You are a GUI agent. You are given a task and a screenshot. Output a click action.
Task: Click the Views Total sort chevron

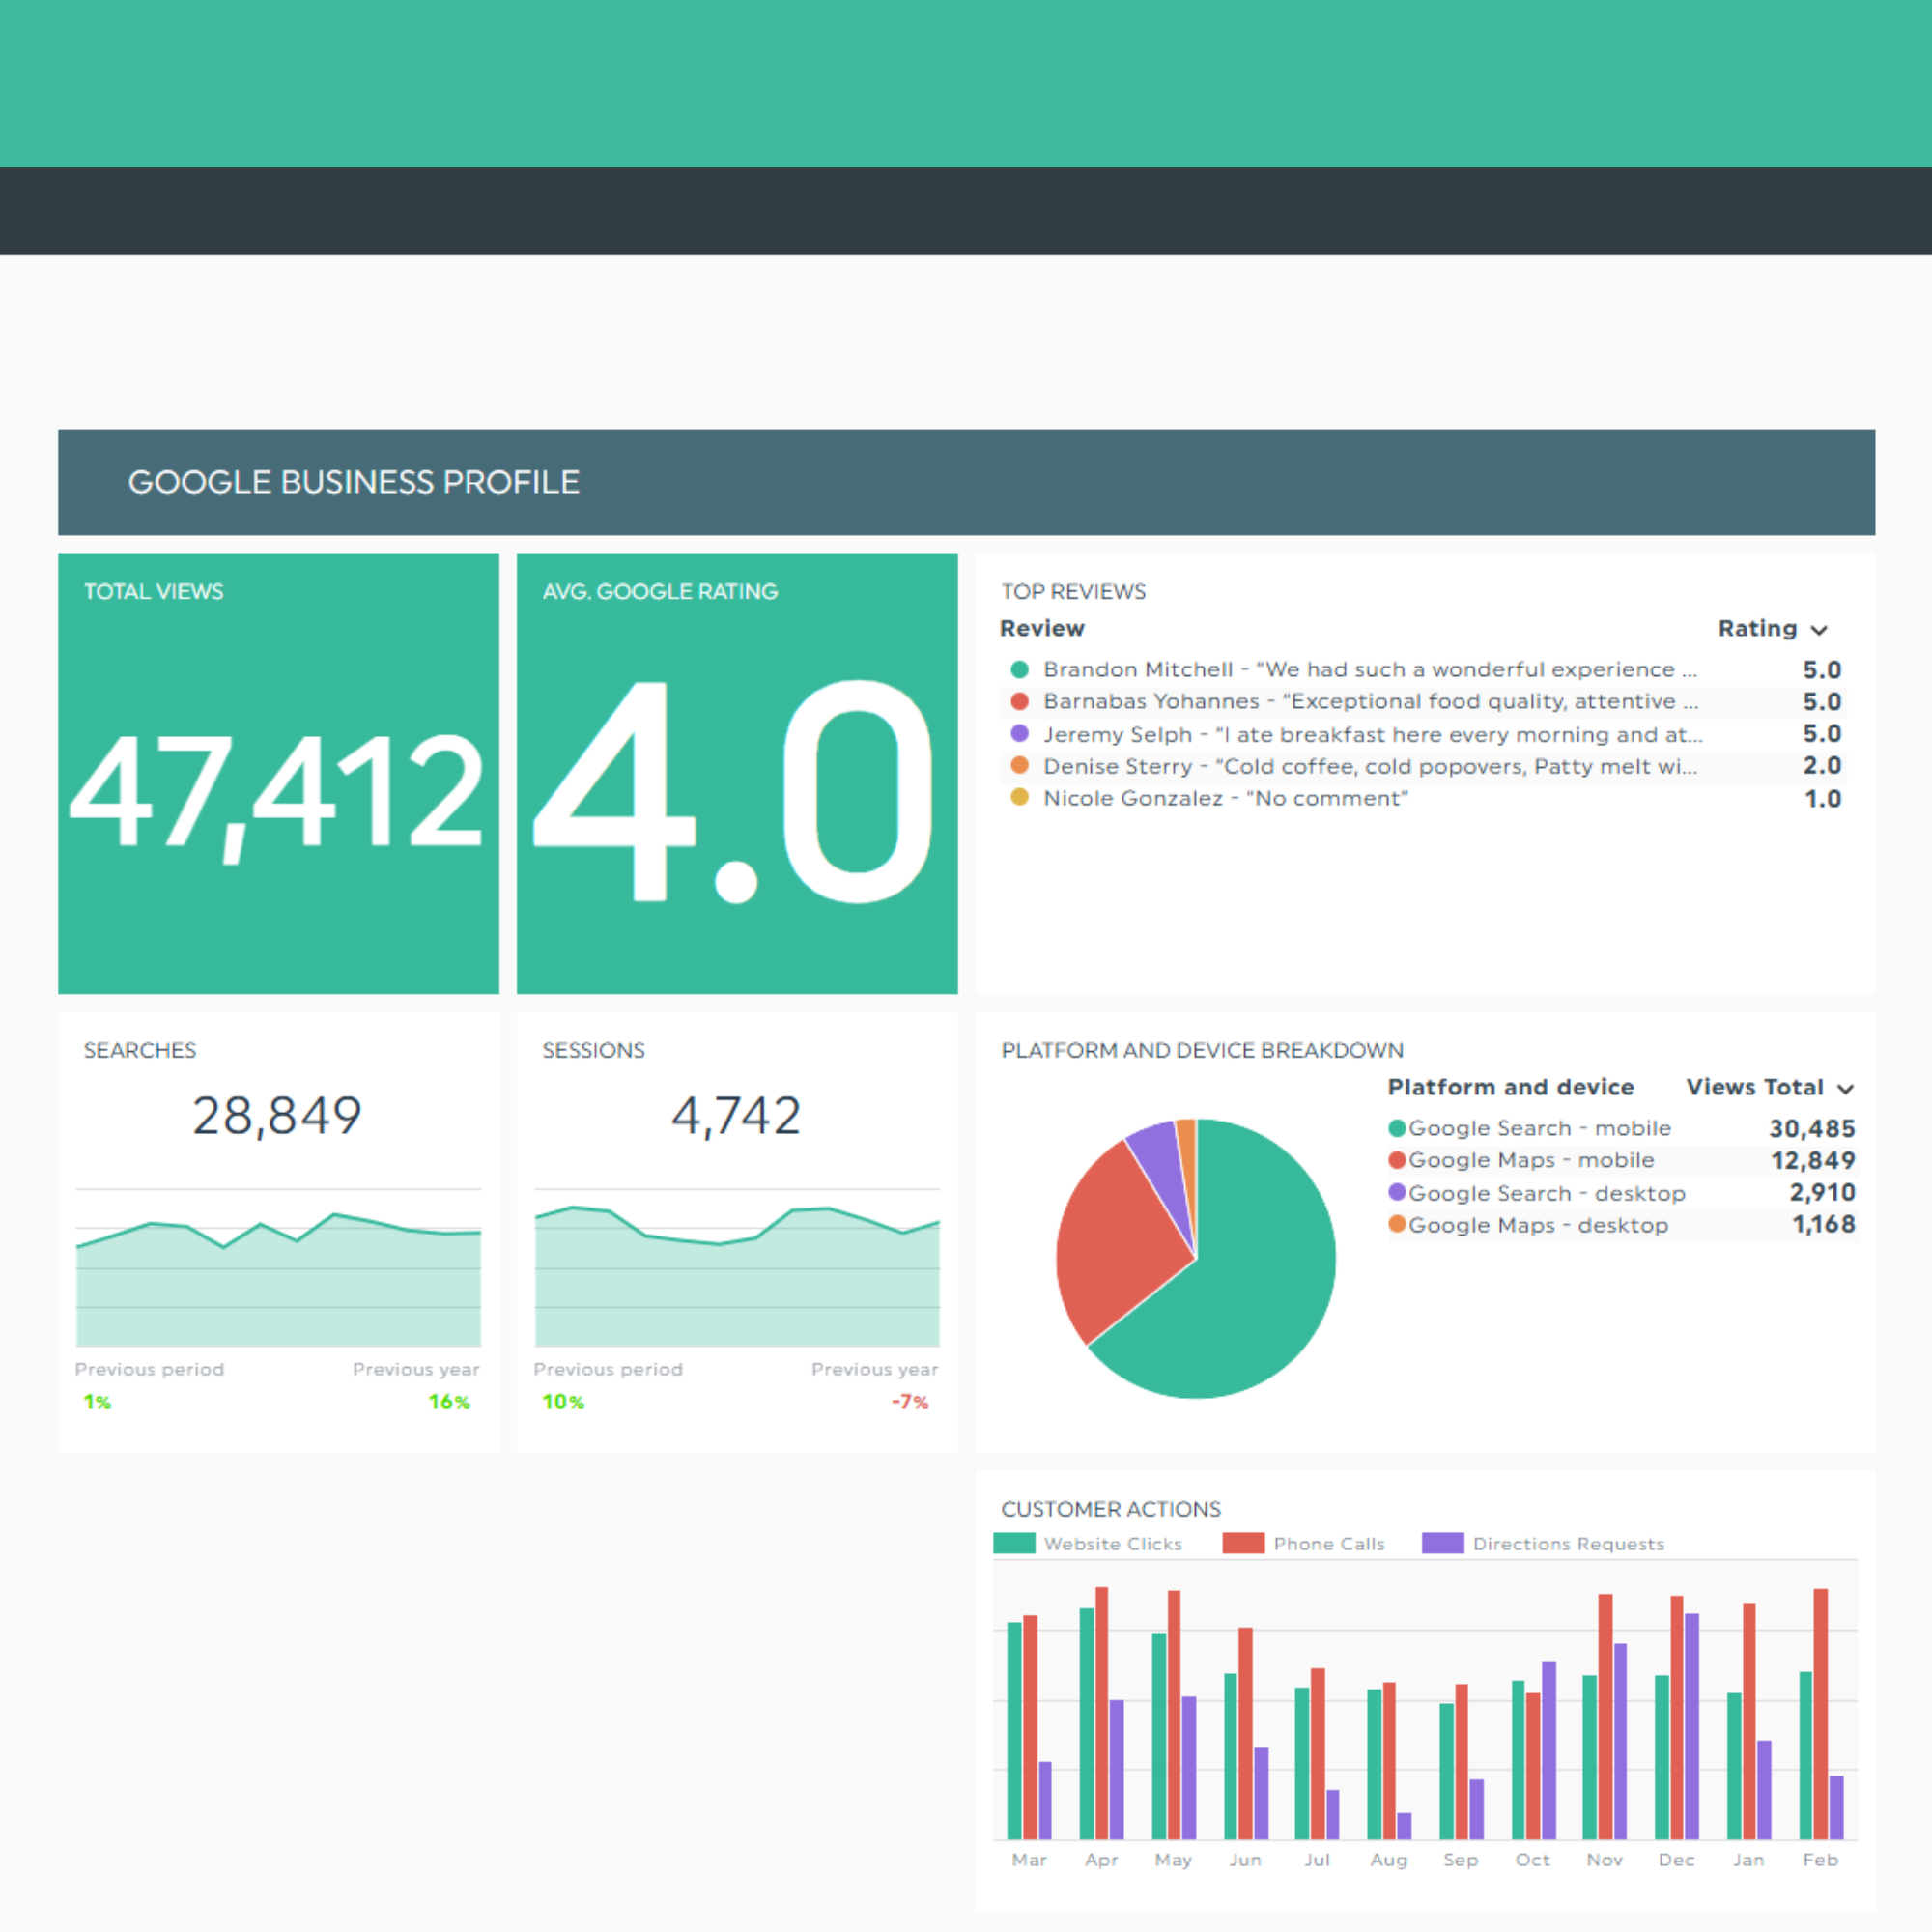coord(1846,1089)
